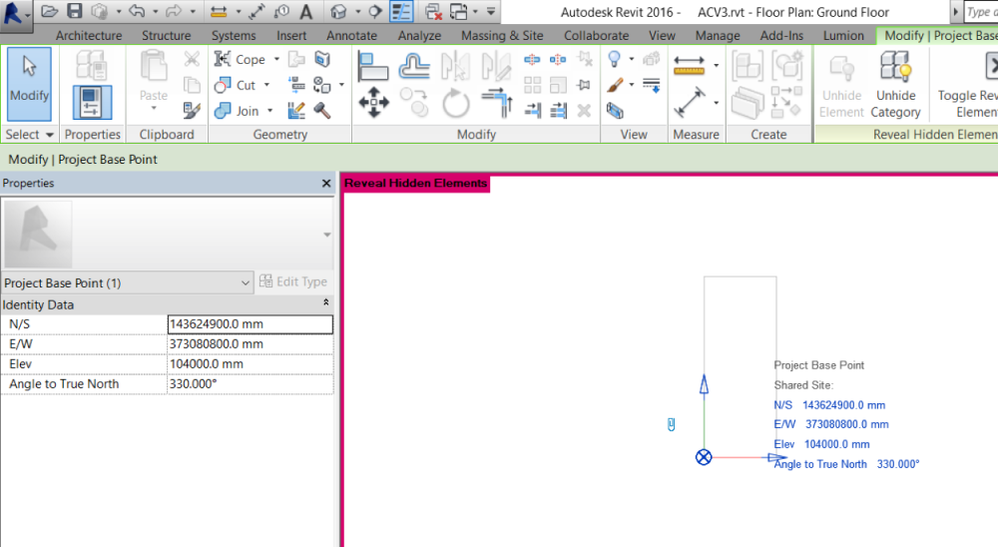Click the Demolish hammer icon
Screen dimensions: 998x547
click(x=322, y=110)
